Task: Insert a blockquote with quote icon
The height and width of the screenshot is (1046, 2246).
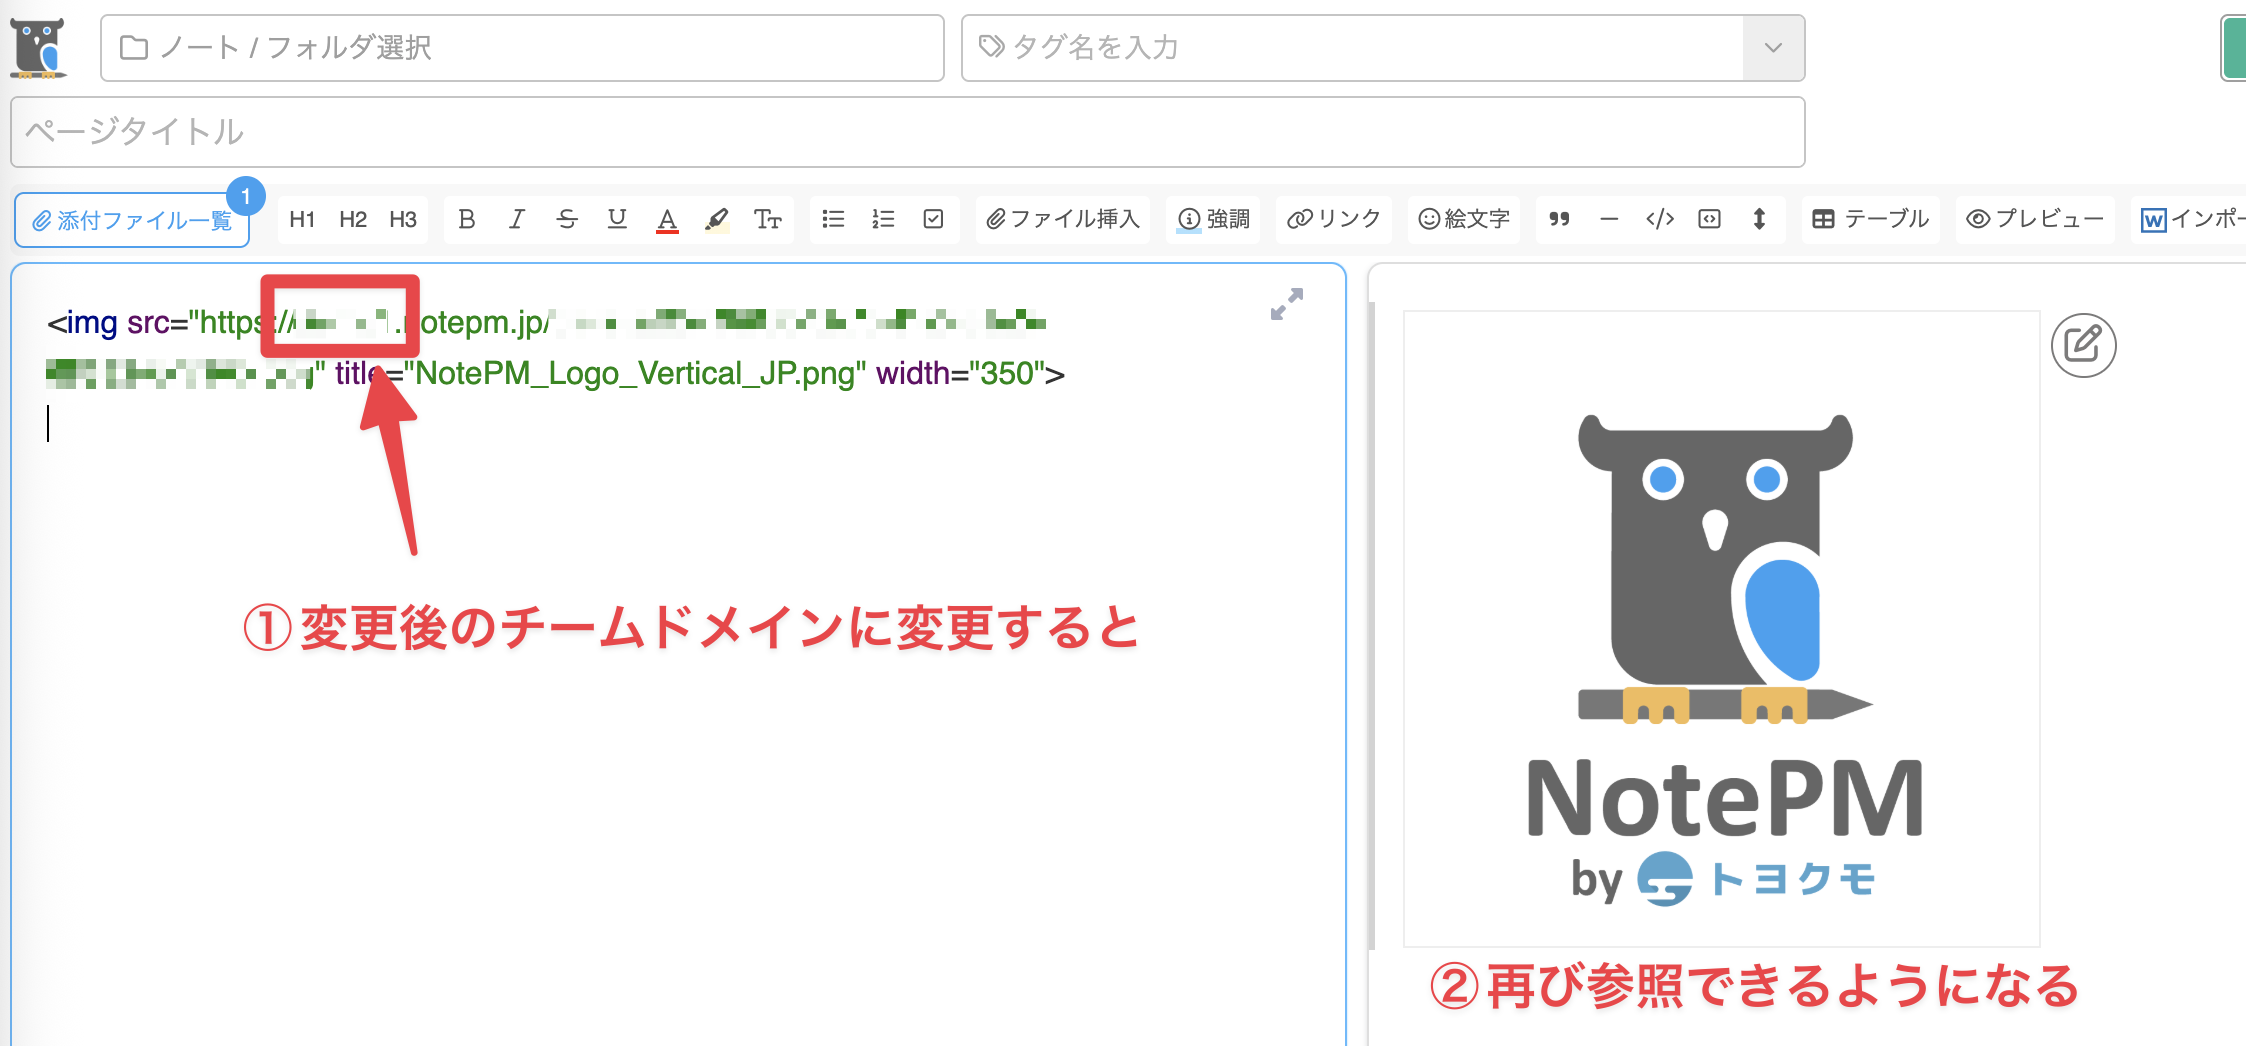Action: [x=1559, y=219]
